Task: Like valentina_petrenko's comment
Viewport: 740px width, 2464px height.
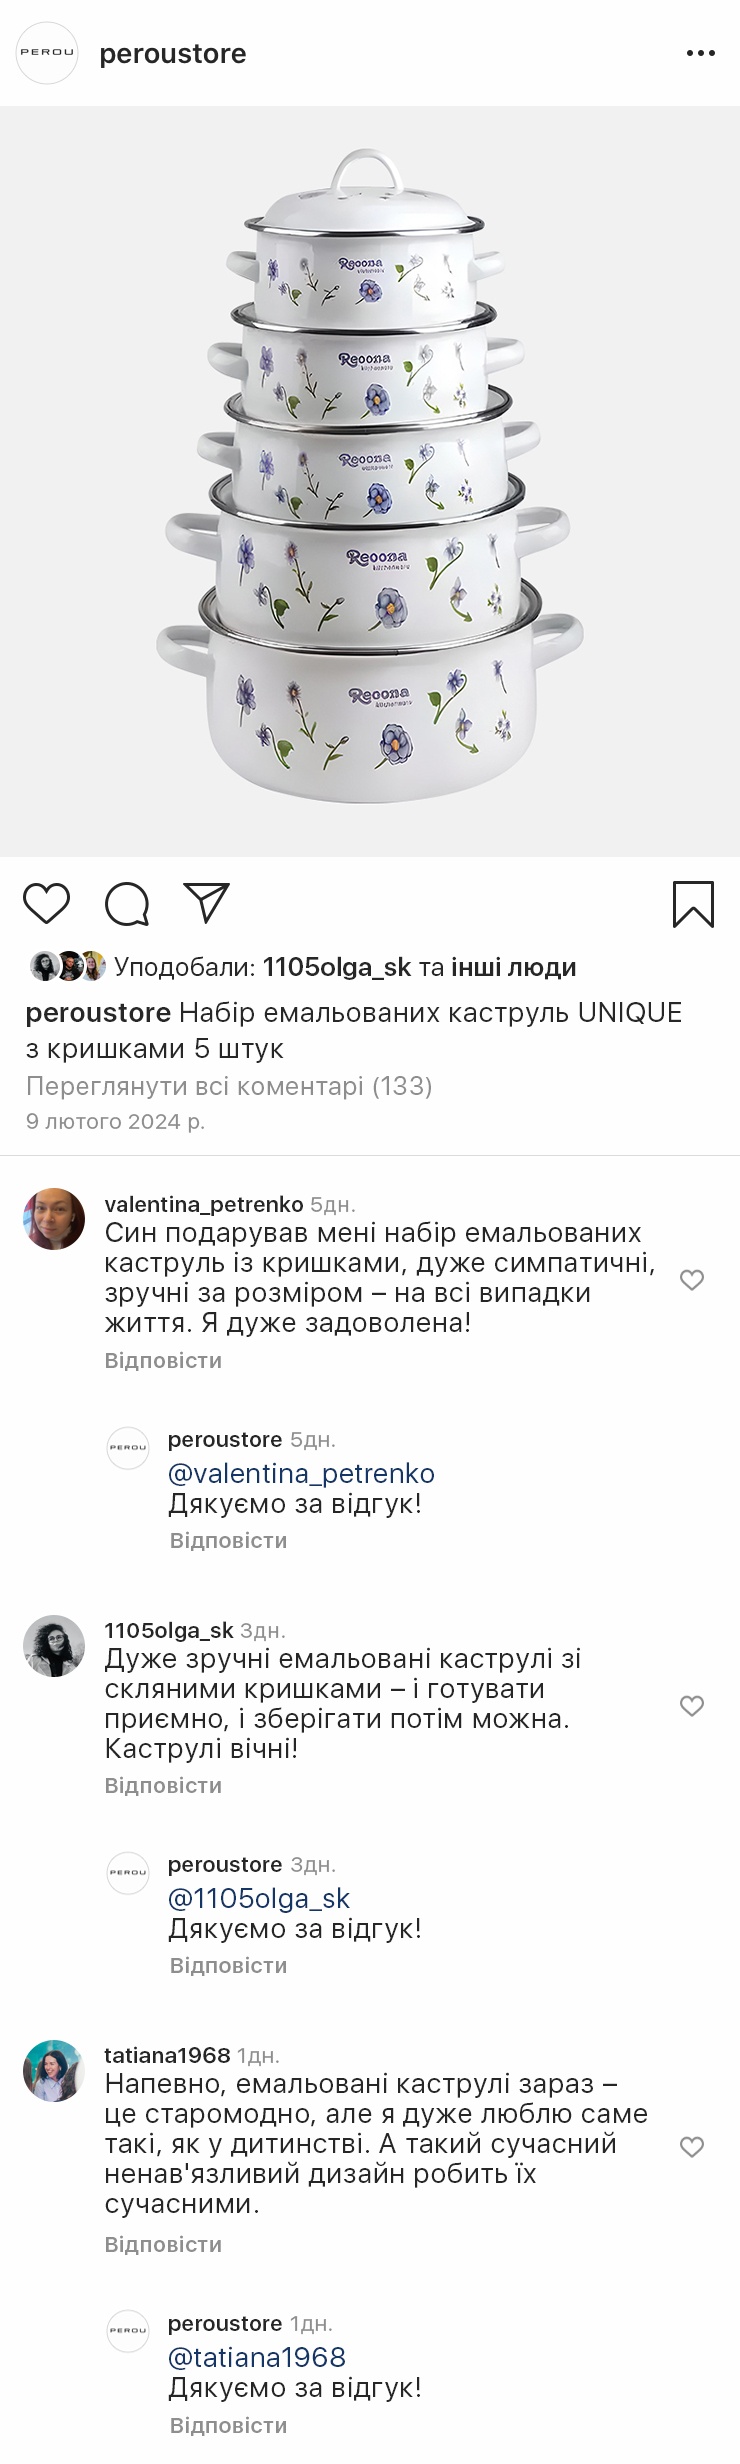Action: coord(692,1280)
